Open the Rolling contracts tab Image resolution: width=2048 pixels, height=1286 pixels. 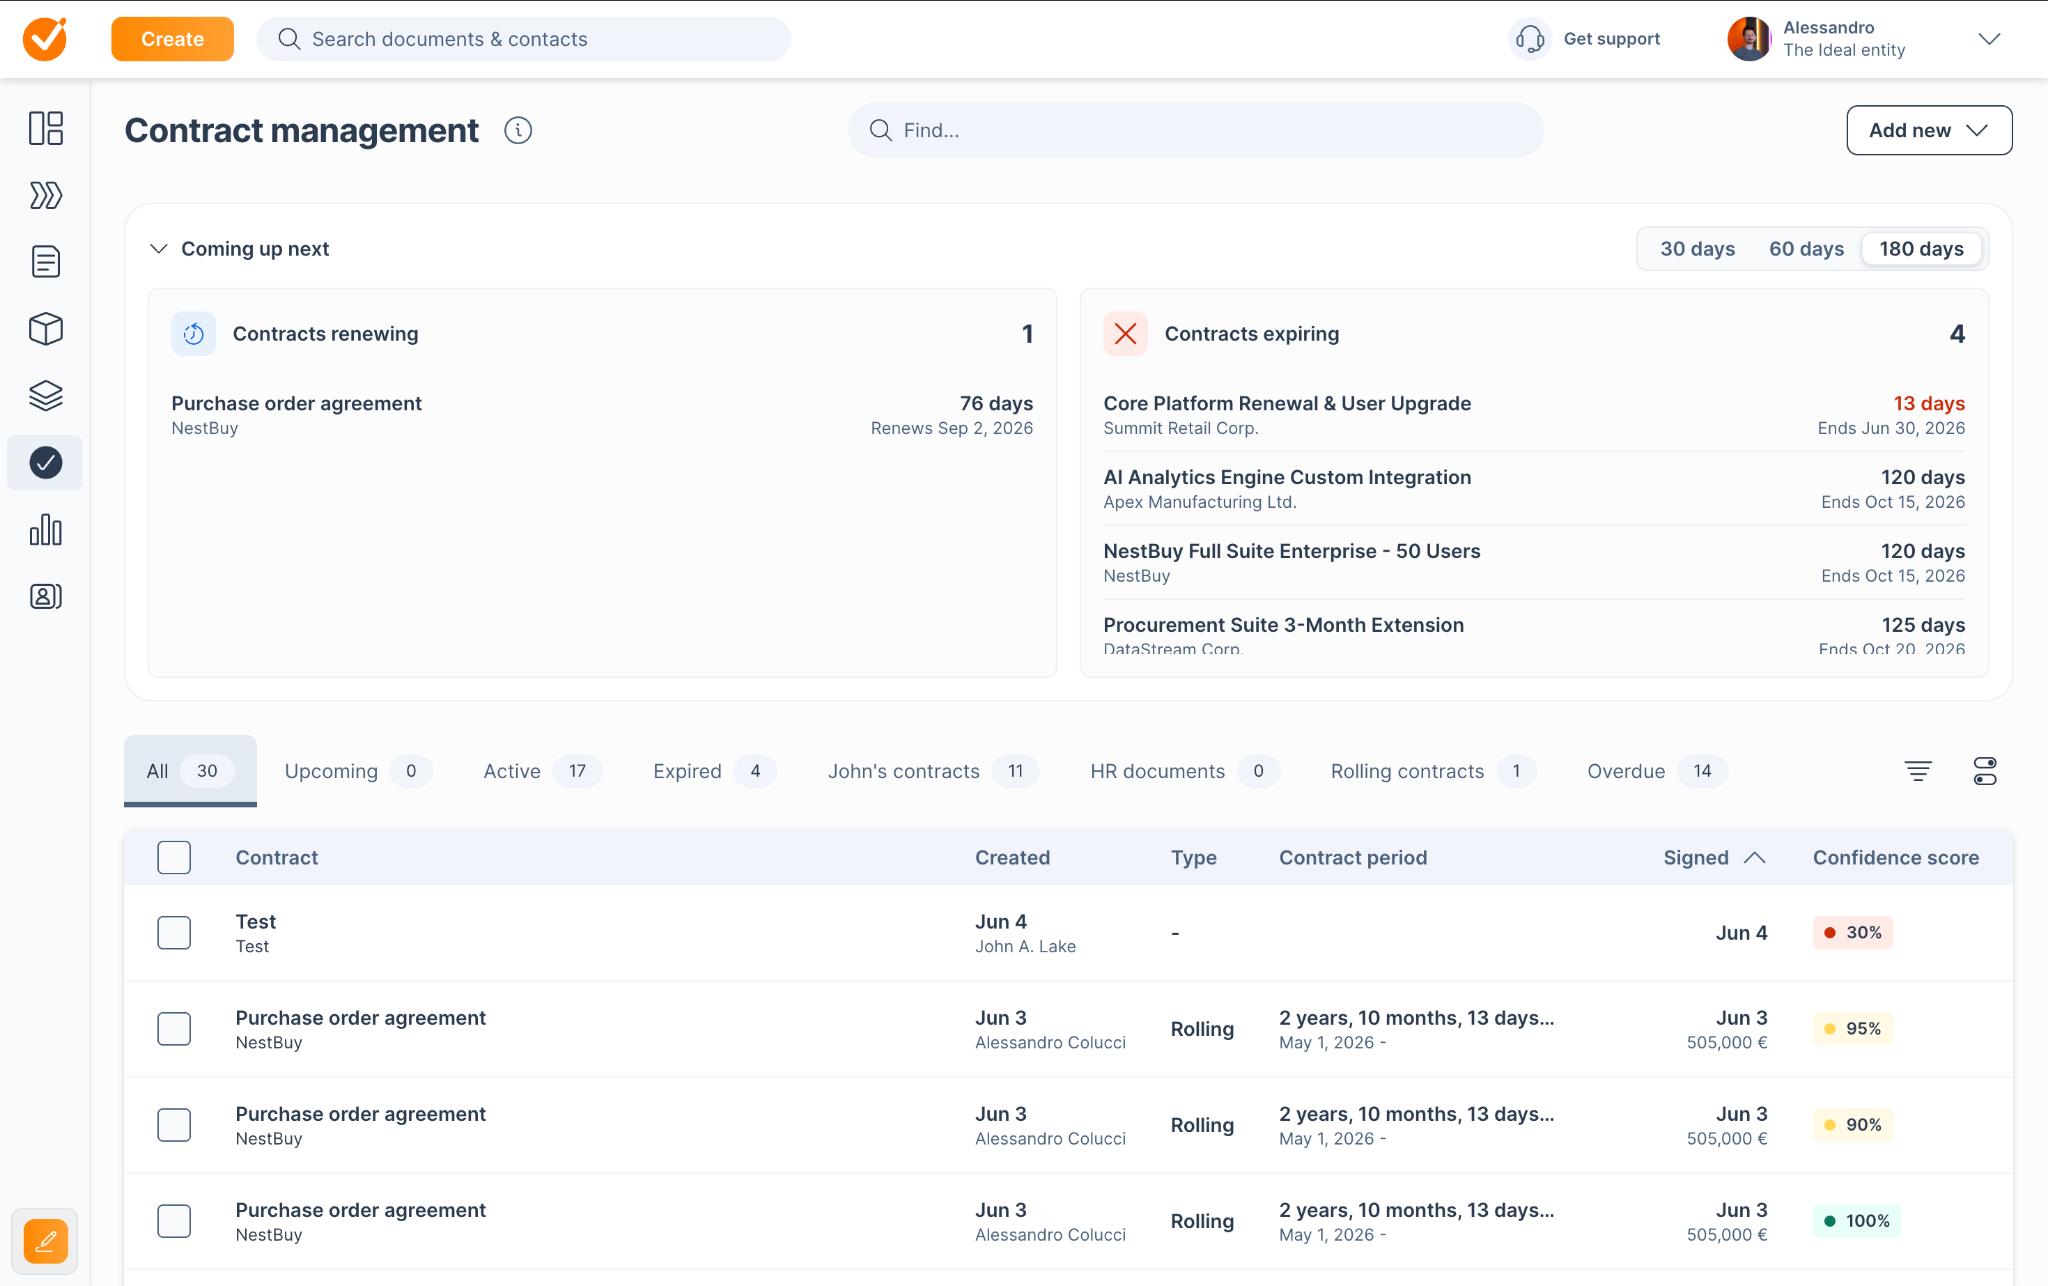point(1433,771)
